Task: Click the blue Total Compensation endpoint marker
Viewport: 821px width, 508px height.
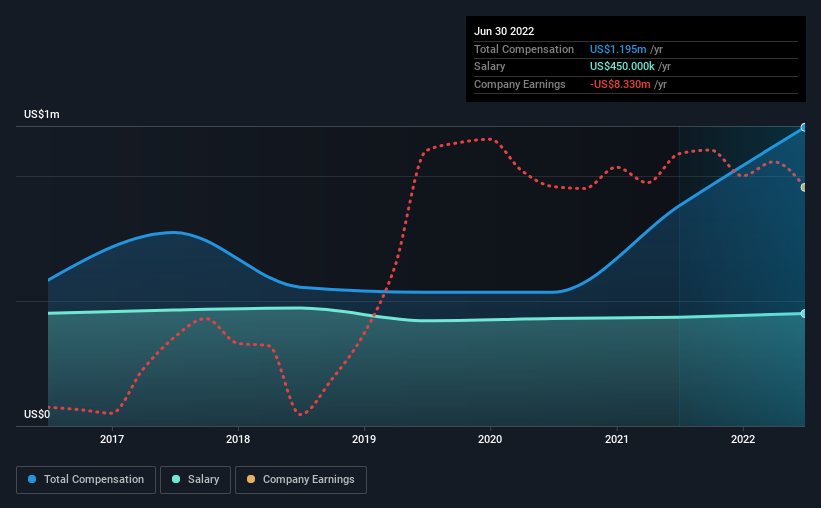Action: 804,127
